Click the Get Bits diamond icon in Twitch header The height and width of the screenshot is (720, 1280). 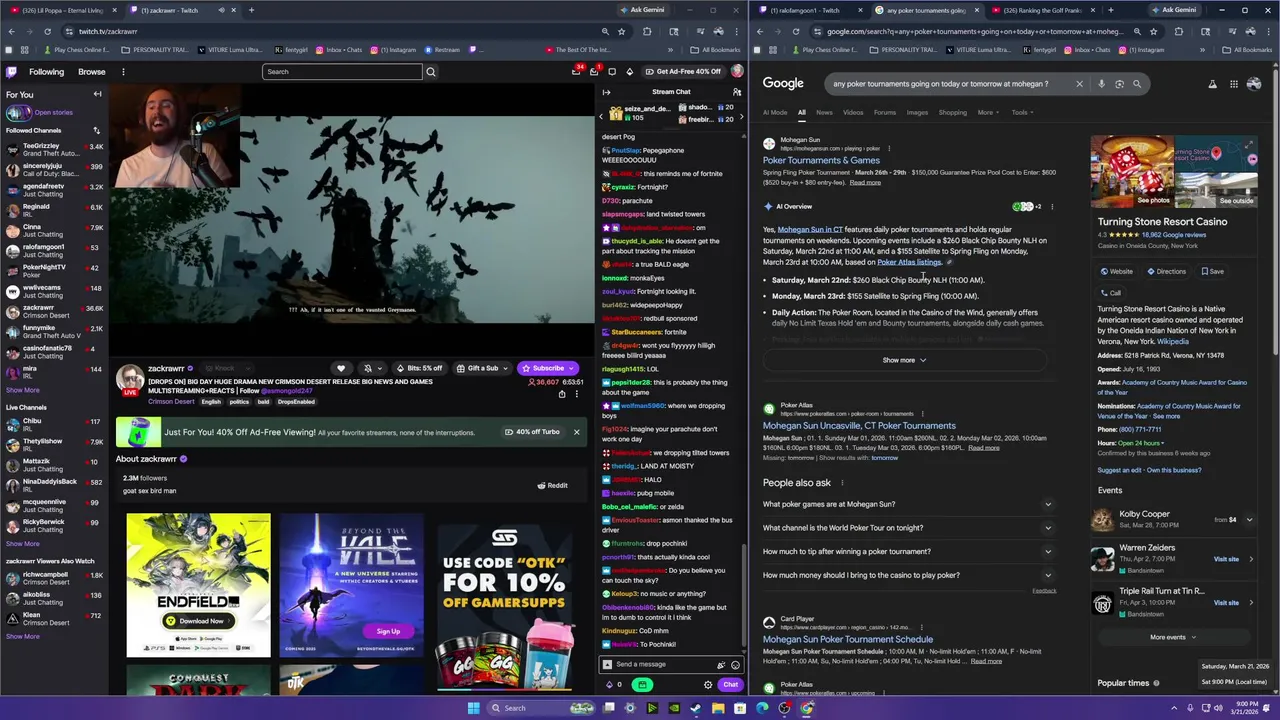(x=629, y=72)
